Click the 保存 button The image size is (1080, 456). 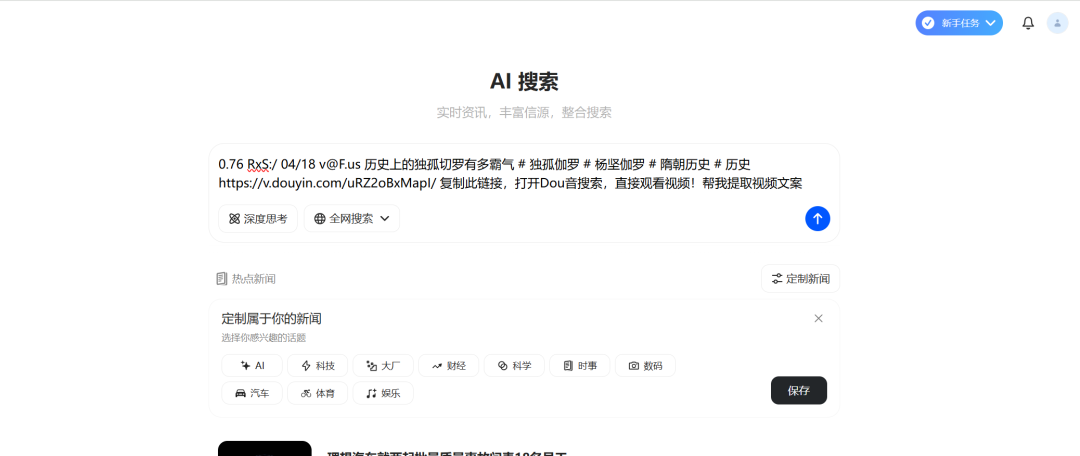click(x=799, y=391)
